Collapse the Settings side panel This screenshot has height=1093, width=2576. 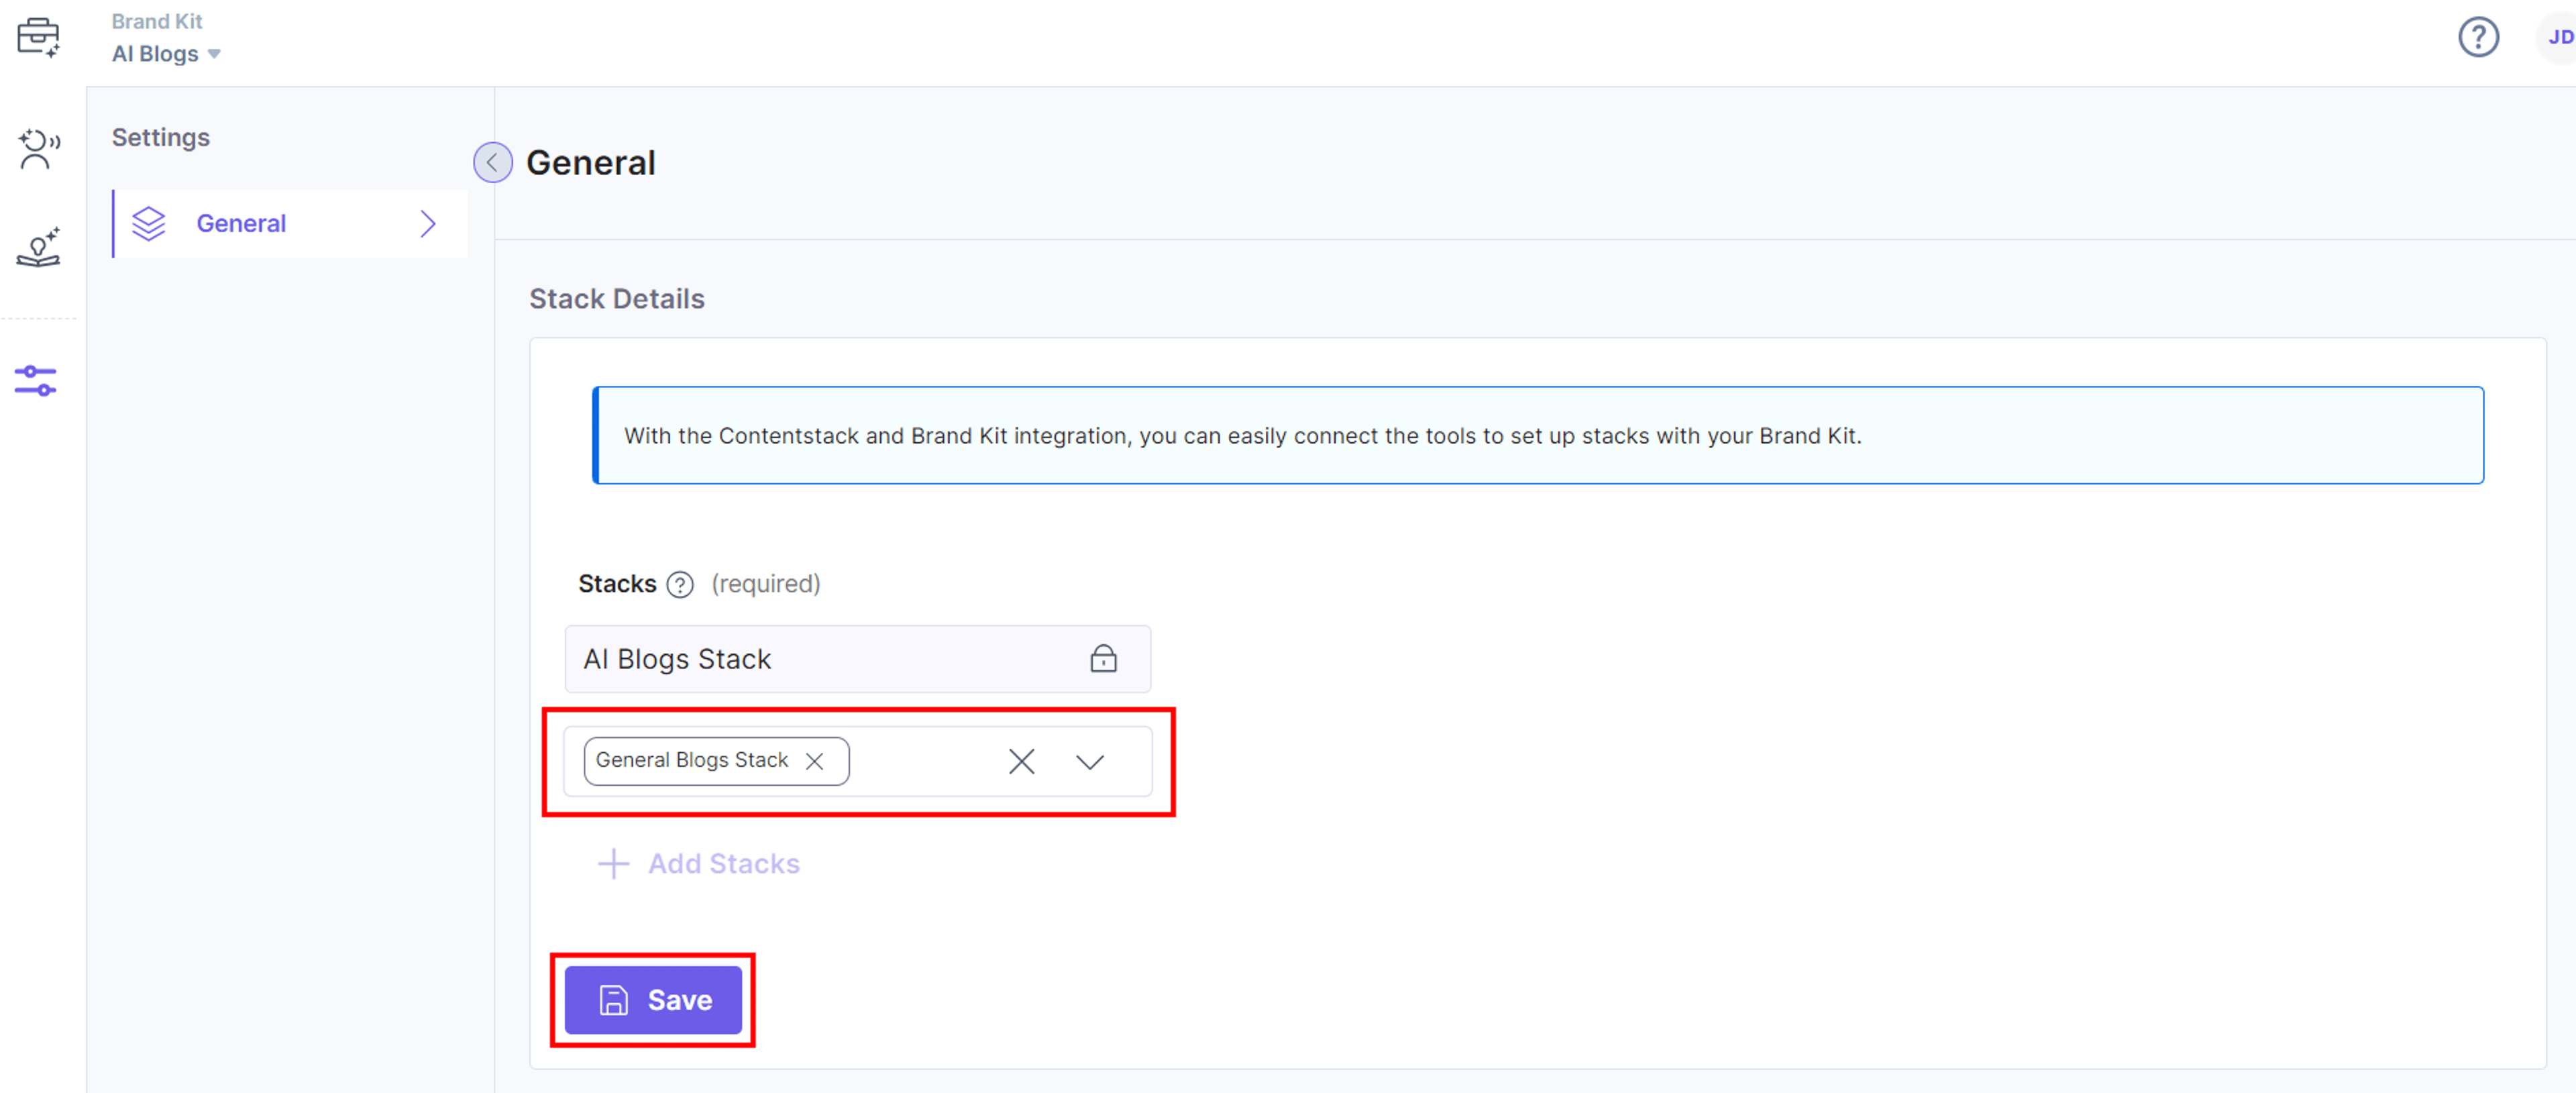coord(493,162)
